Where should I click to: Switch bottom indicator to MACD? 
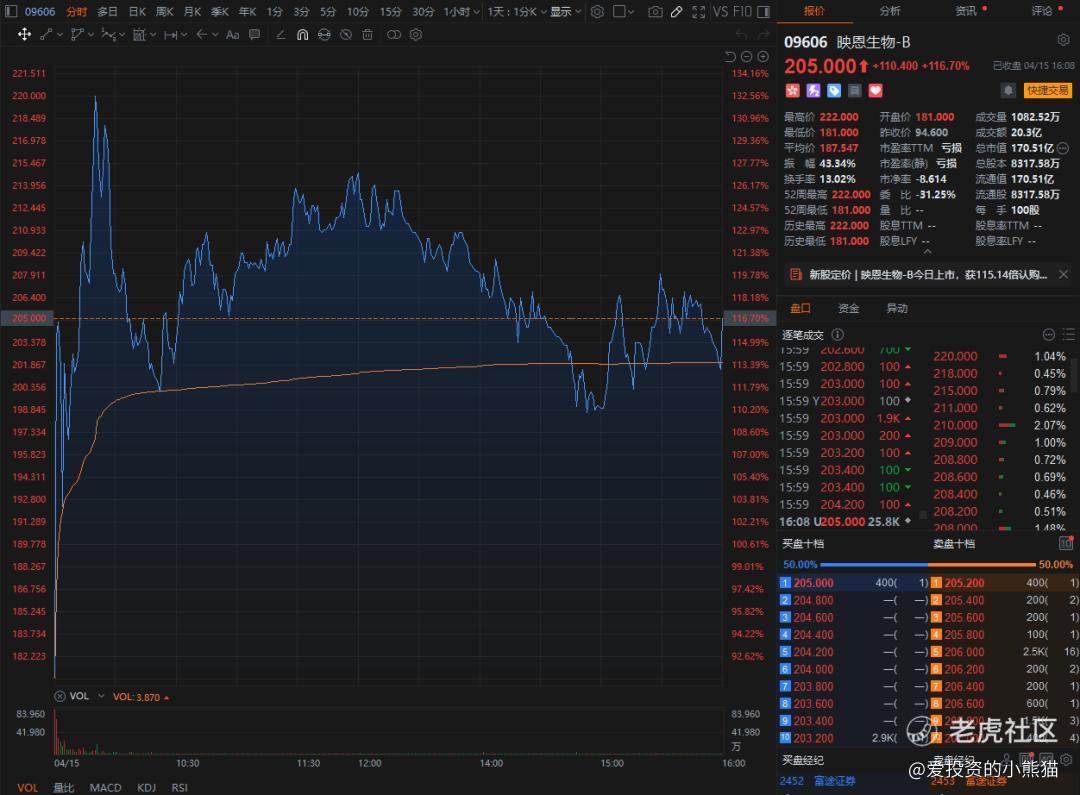105,787
